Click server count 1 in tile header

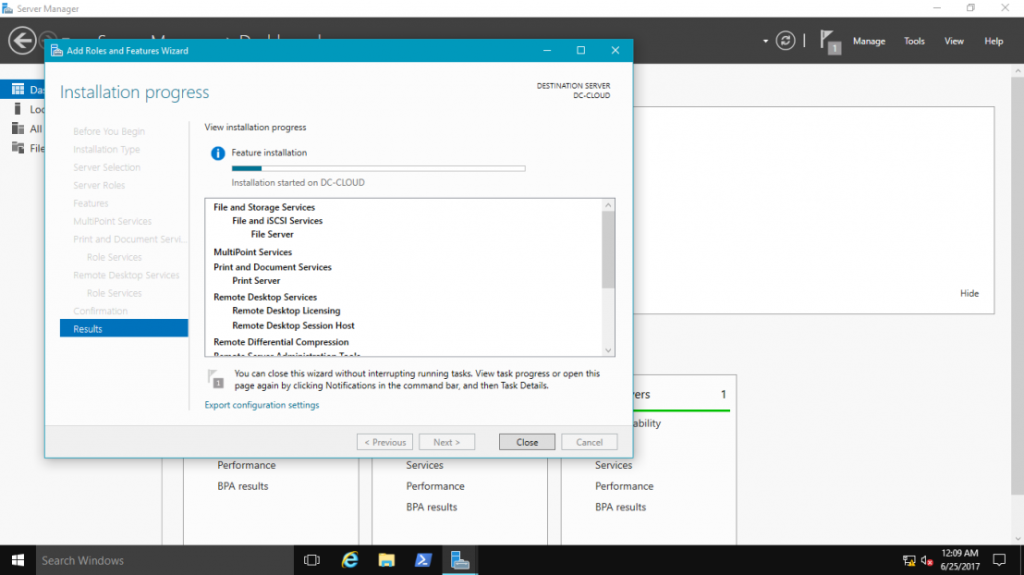pyautogui.click(x=723, y=395)
